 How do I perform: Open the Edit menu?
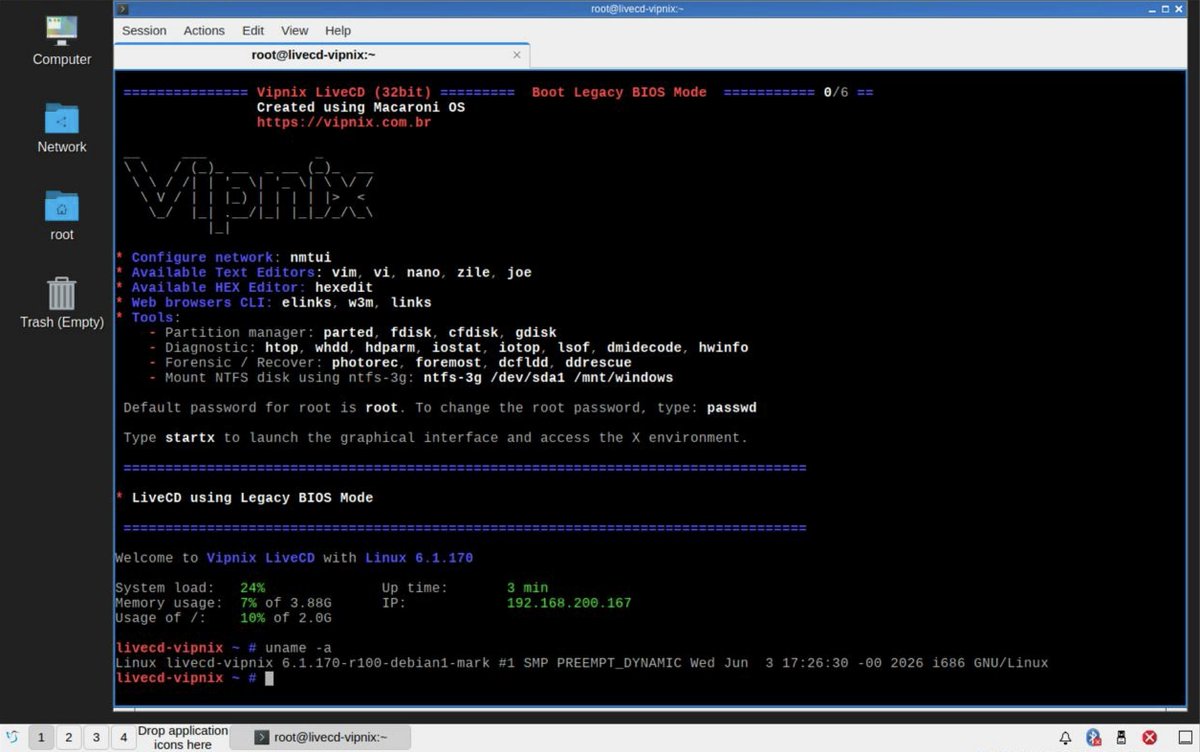click(253, 31)
